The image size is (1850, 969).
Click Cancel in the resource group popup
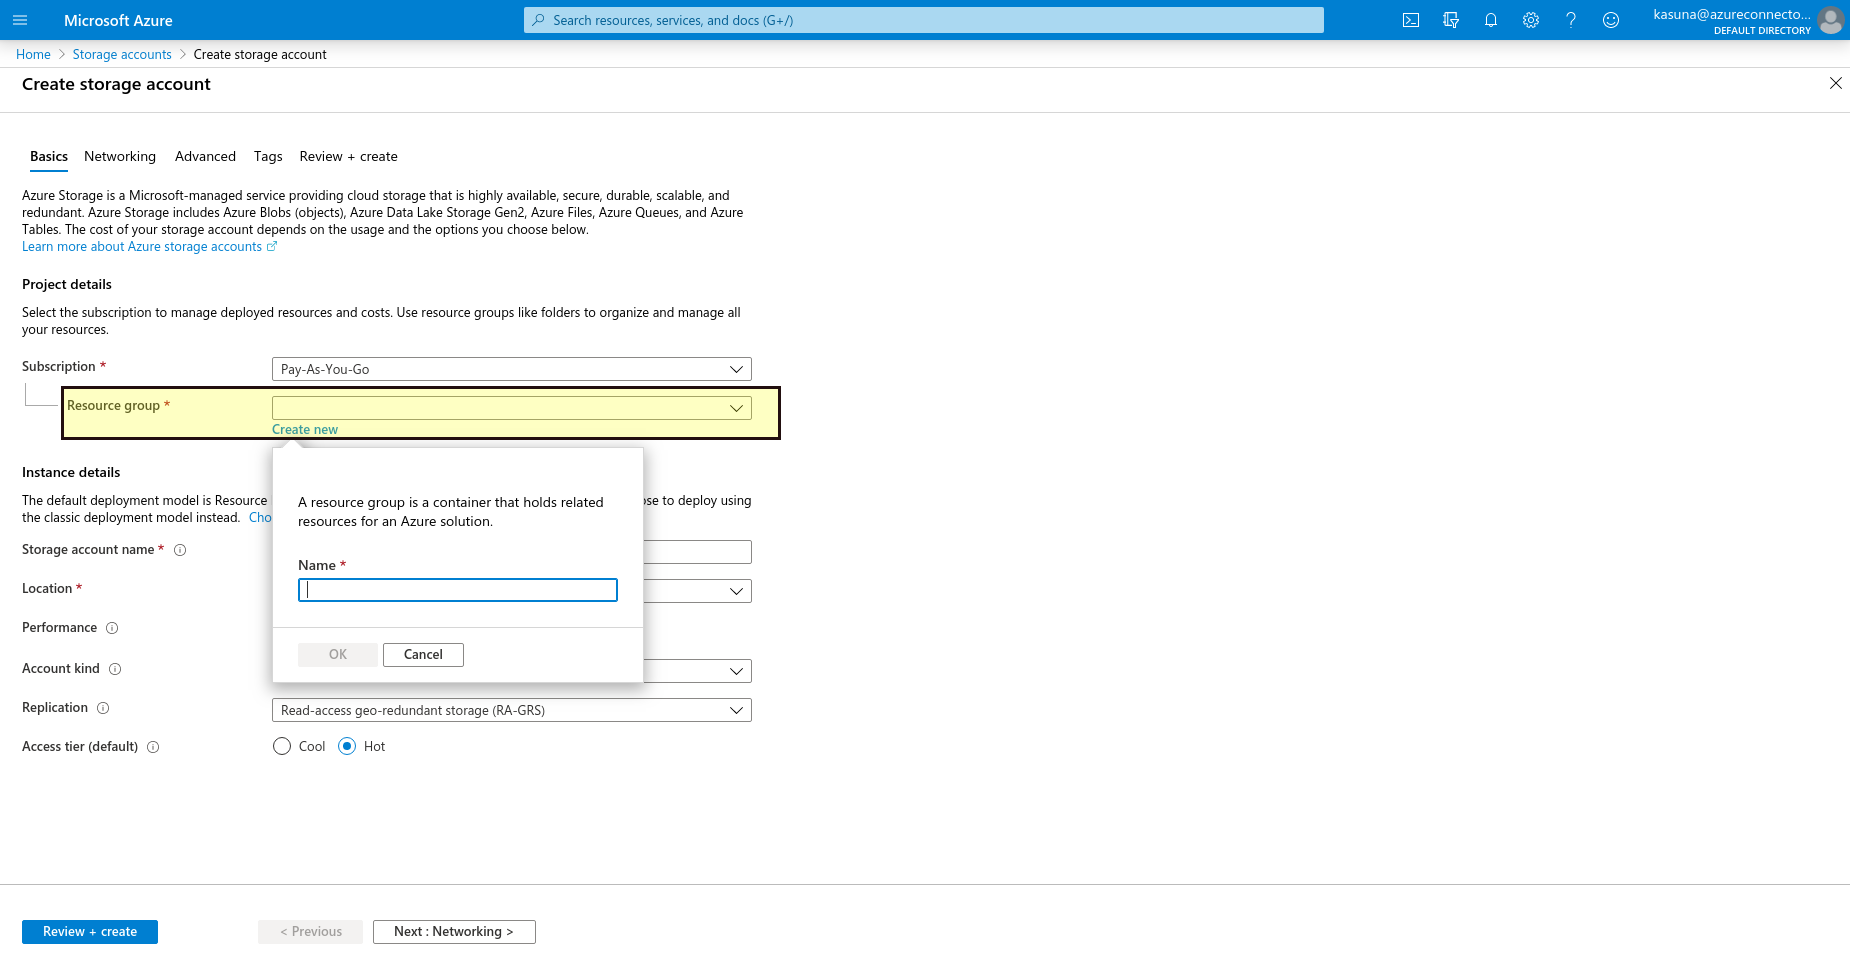tap(423, 655)
